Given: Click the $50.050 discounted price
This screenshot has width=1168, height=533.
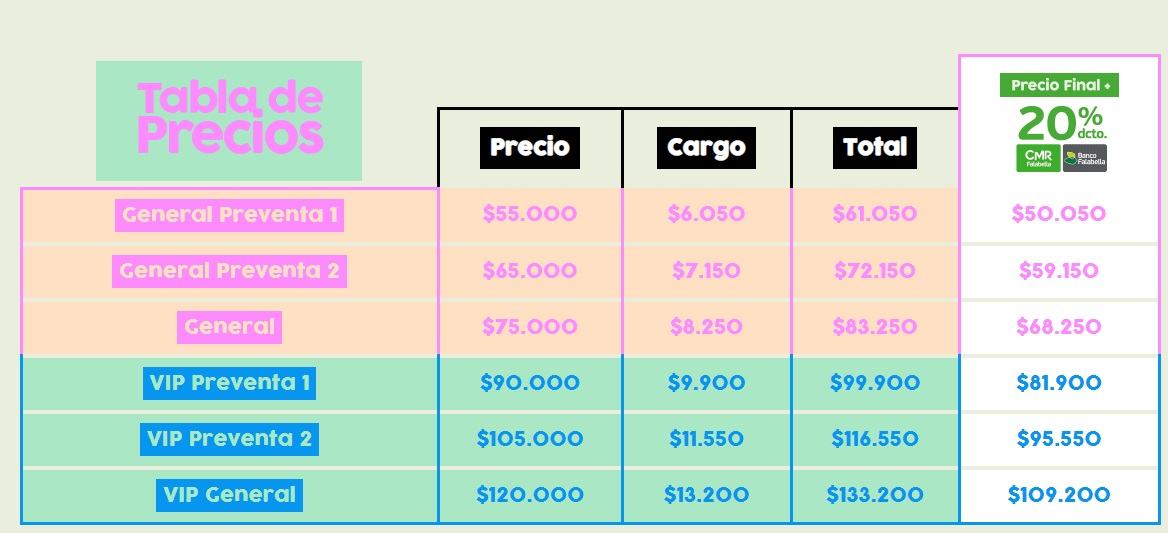Looking at the screenshot, I should click(x=1058, y=214).
